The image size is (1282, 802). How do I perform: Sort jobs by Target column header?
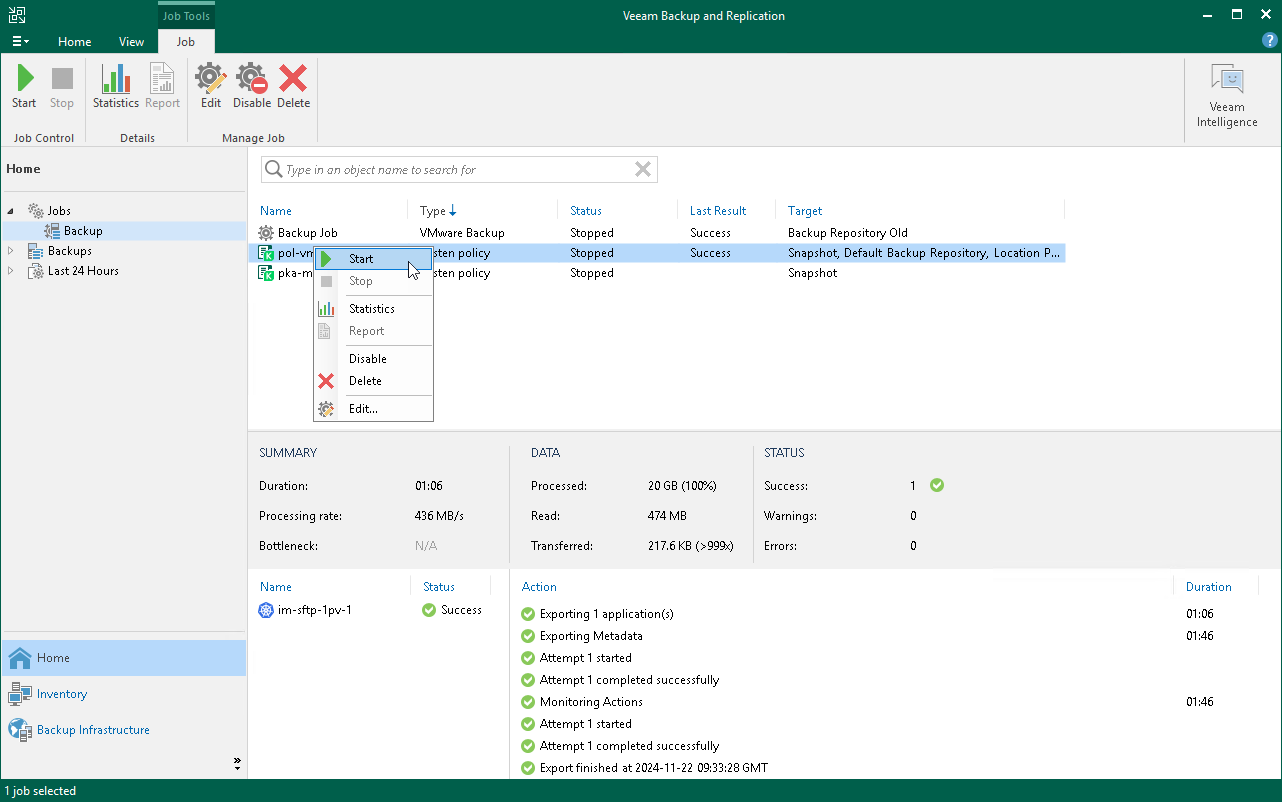[x=805, y=211]
